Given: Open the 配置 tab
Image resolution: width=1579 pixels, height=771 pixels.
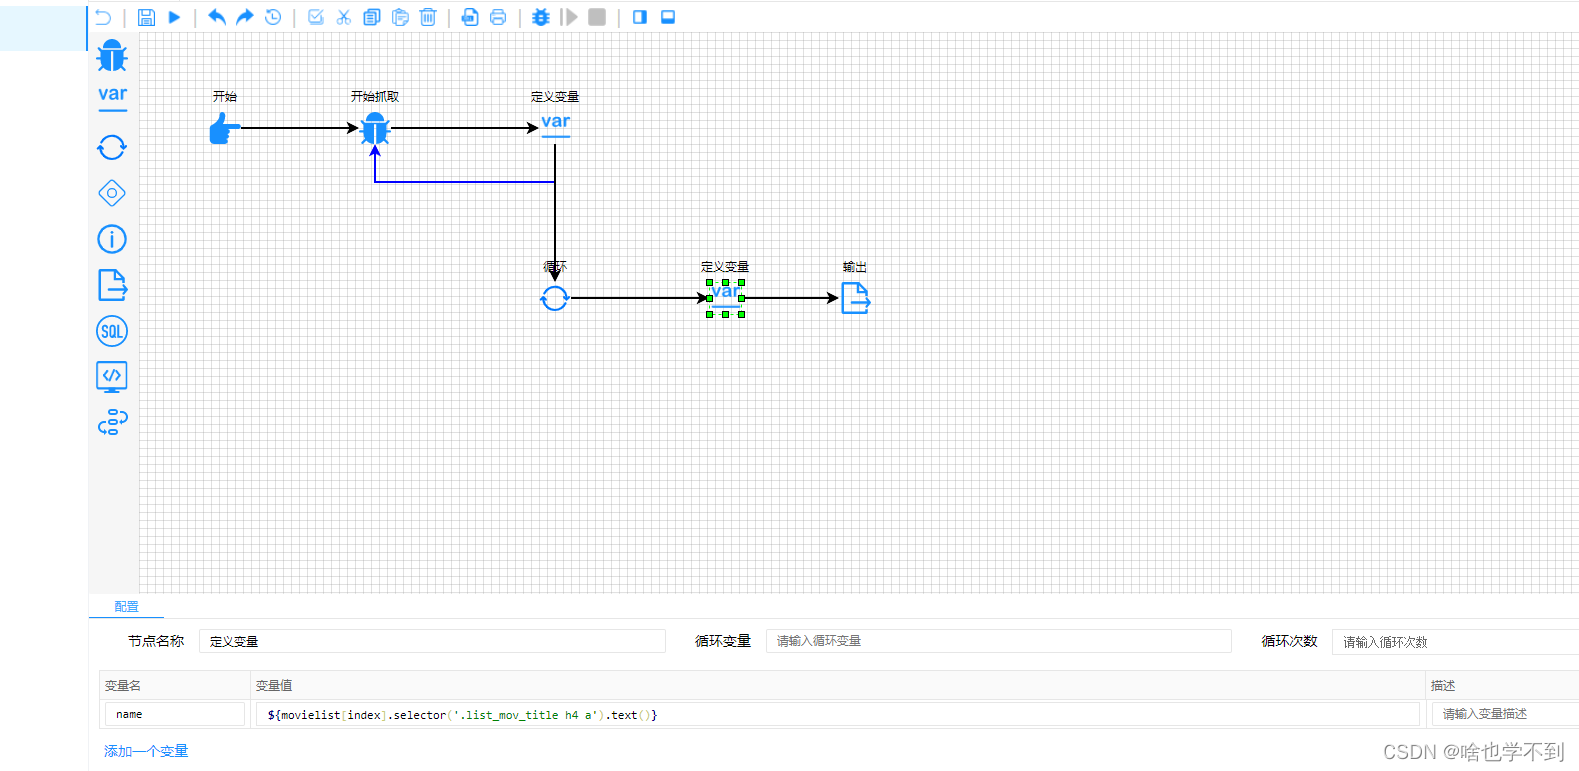Looking at the screenshot, I should (x=126, y=607).
